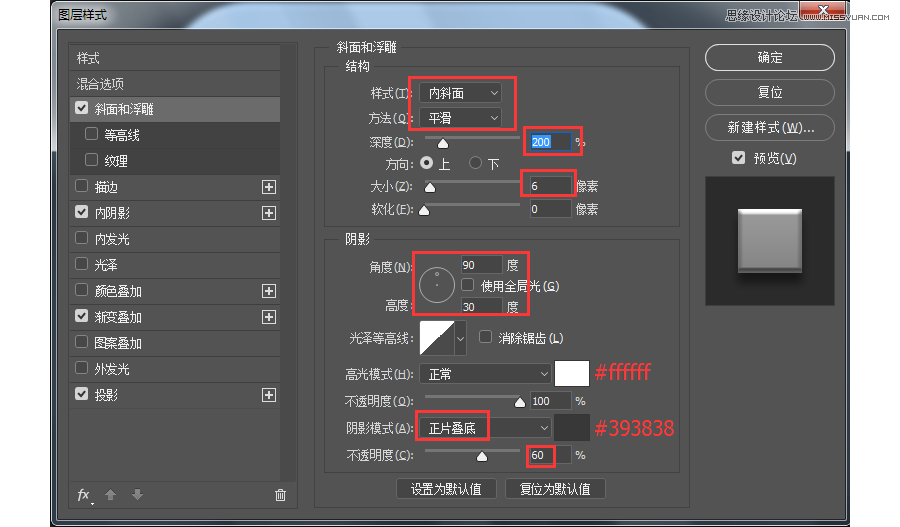This screenshot has height=527, width=900.
Task: Move effect down with the down arrow
Action: pos(137,494)
